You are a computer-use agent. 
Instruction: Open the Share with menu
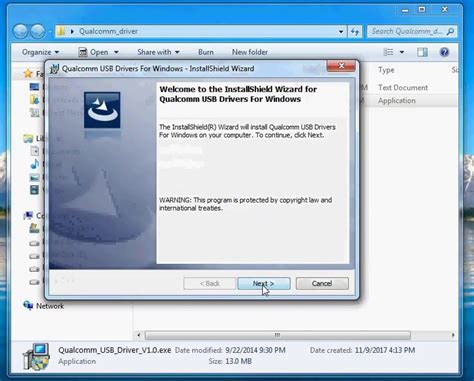pyautogui.click(x=158, y=52)
